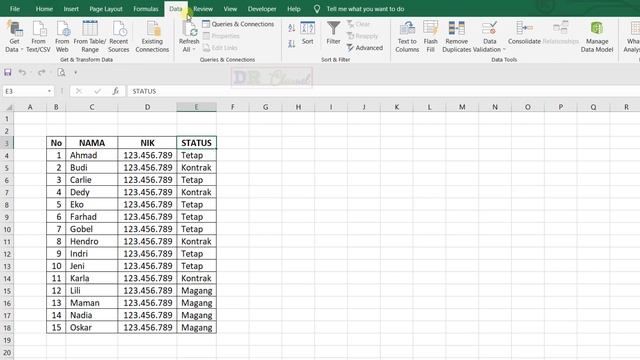Select the cell containing Nadia
Screen dimensions: 640x360
pyautogui.click(x=92, y=315)
